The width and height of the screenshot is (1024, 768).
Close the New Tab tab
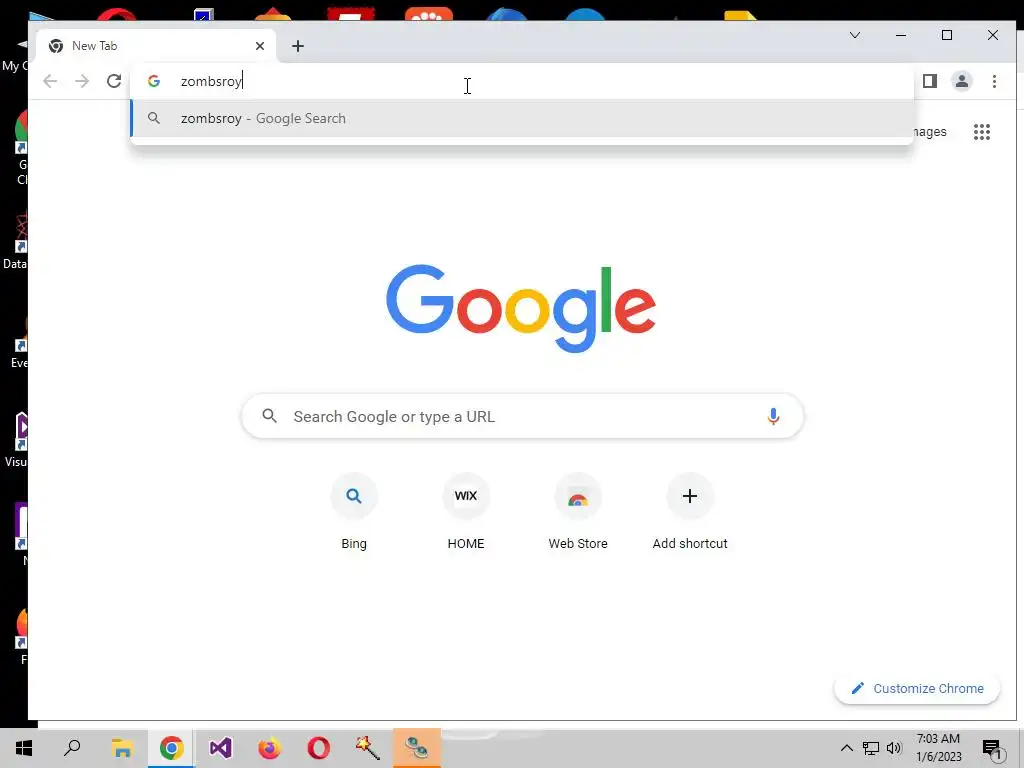click(260, 46)
